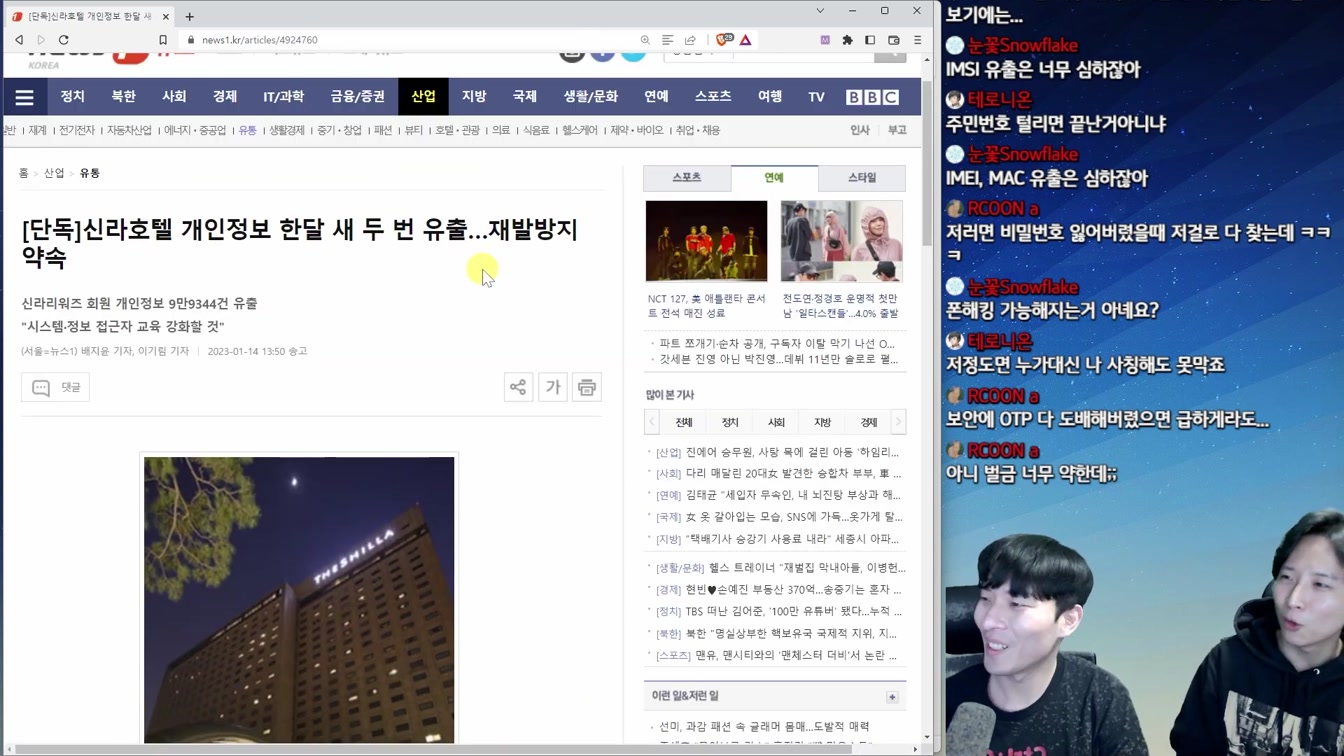
Task: Click the share icon in address bar
Action: 690,40
